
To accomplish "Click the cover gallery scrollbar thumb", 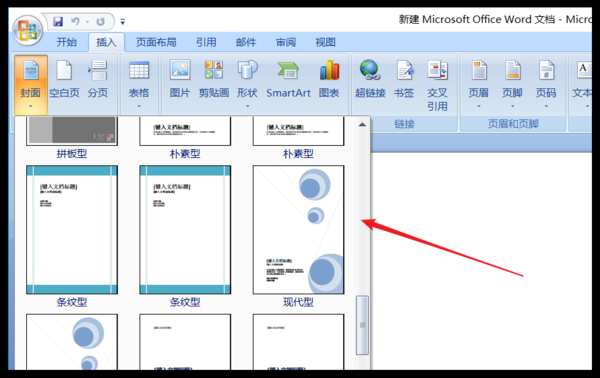I will [x=362, y=325].
